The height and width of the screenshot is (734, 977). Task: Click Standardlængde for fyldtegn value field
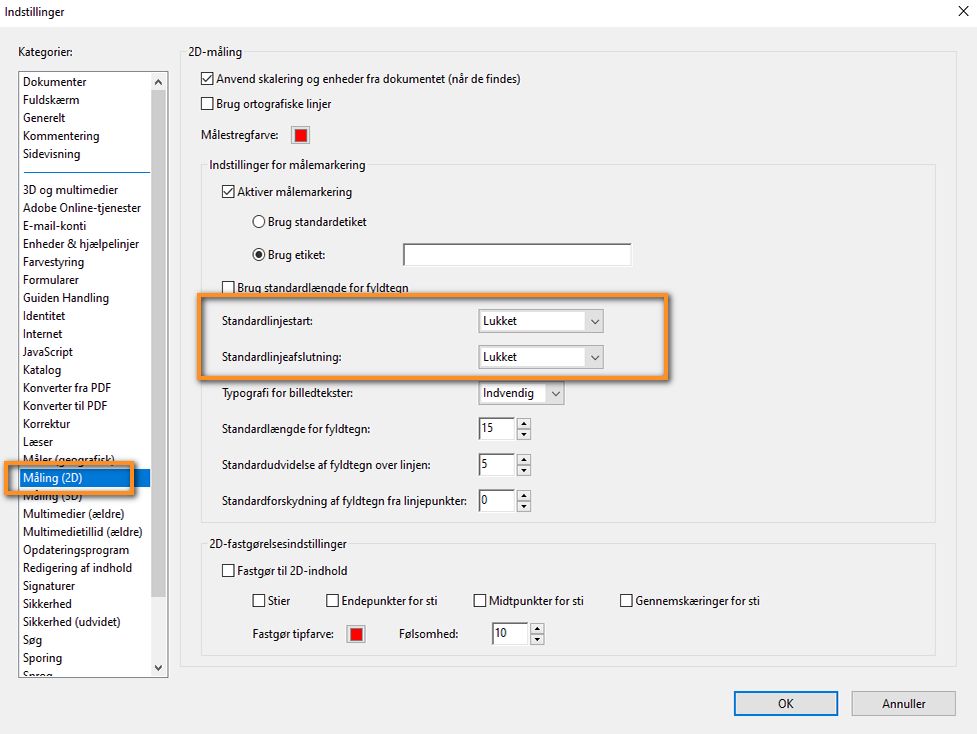coord(497,429)
